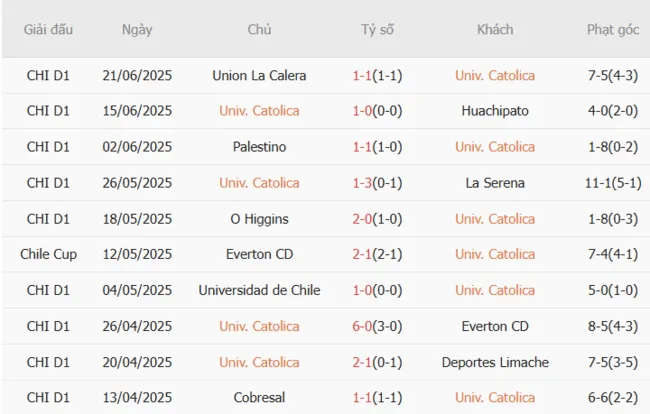
Task: Open the Huachipato team link
Action: (x=495, y=111)
